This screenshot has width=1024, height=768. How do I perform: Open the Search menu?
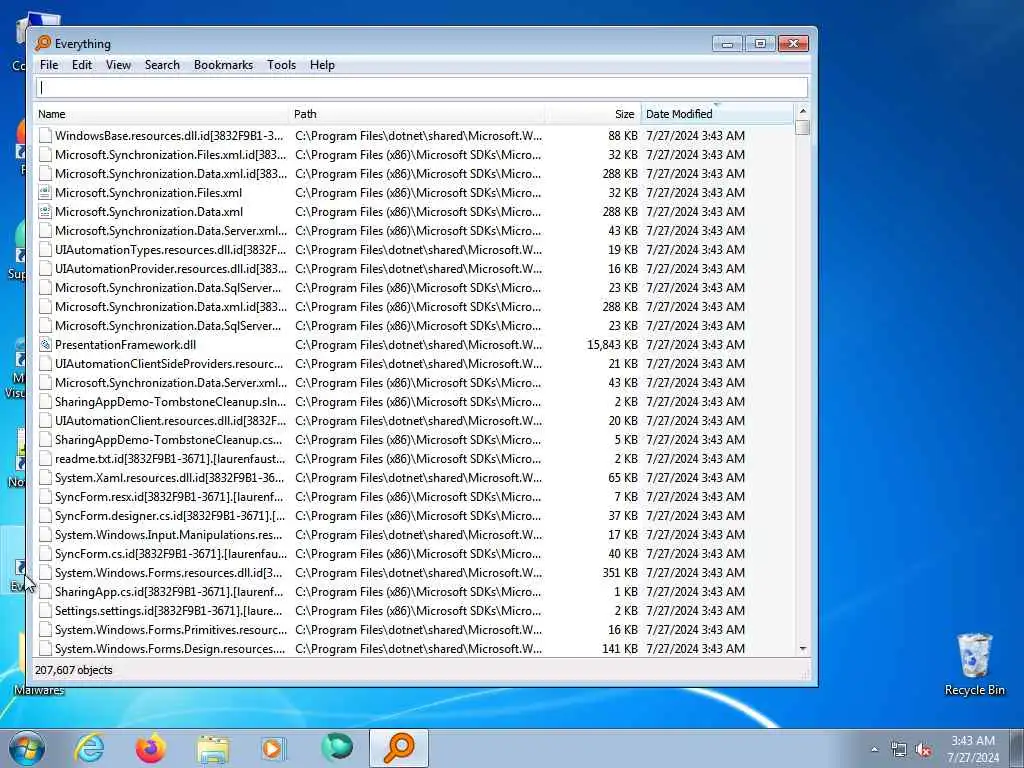click(x=162, y=65)
